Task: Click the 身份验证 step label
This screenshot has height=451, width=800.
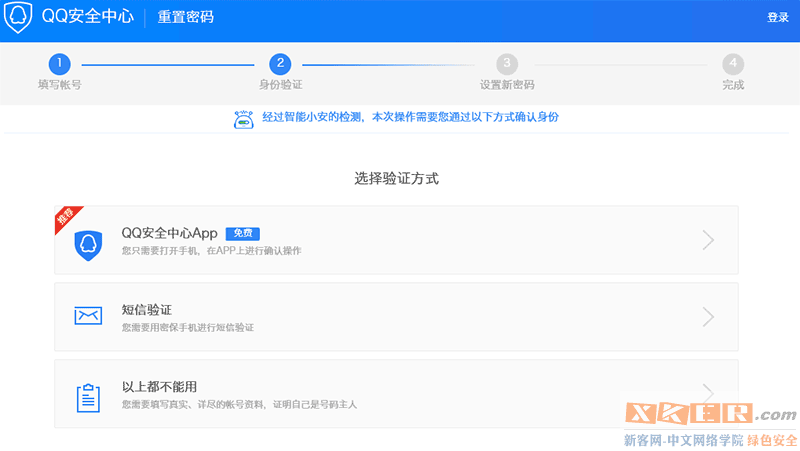Action: (281, 85)
